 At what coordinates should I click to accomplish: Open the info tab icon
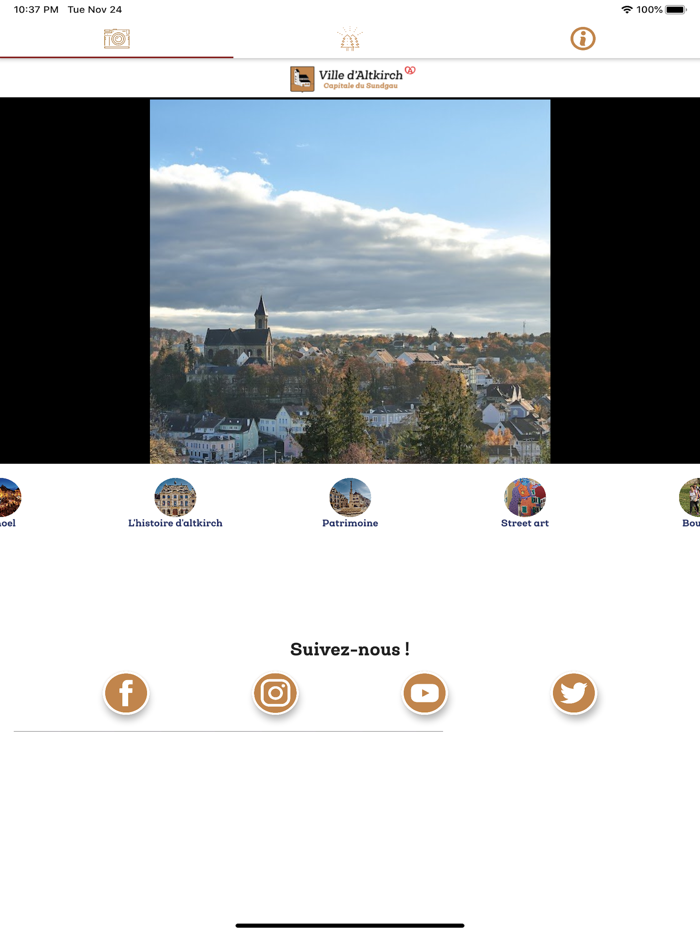click(583, 39)
